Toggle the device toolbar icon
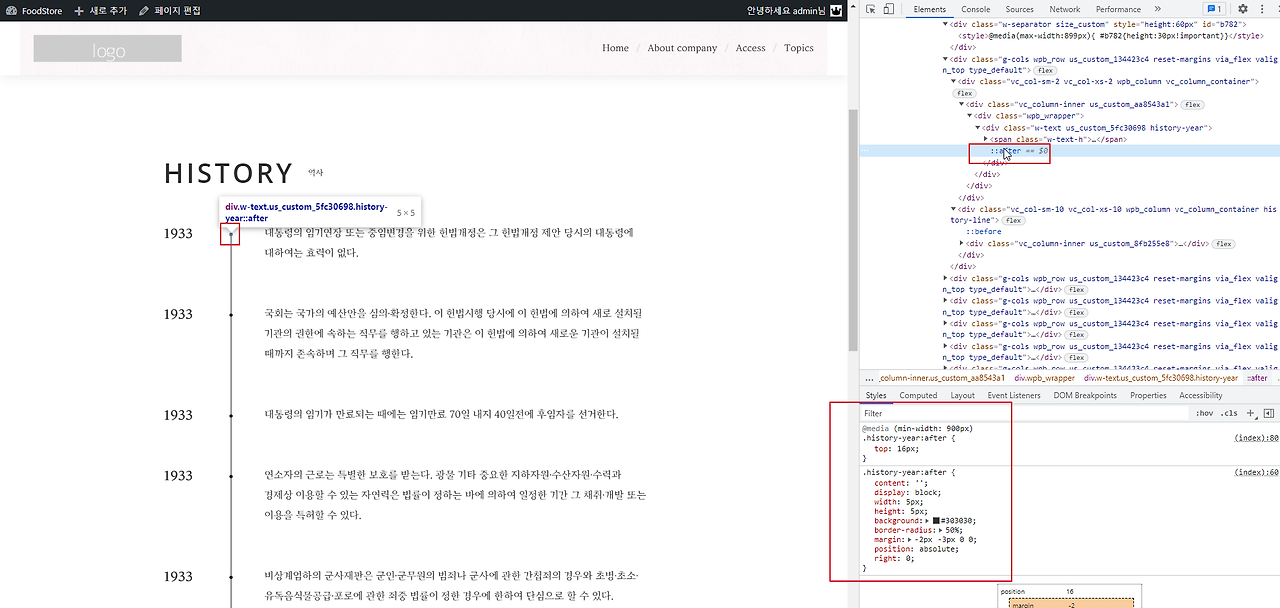The height and width of the screenshot is (608, 1280). click(x=889, y=9)
